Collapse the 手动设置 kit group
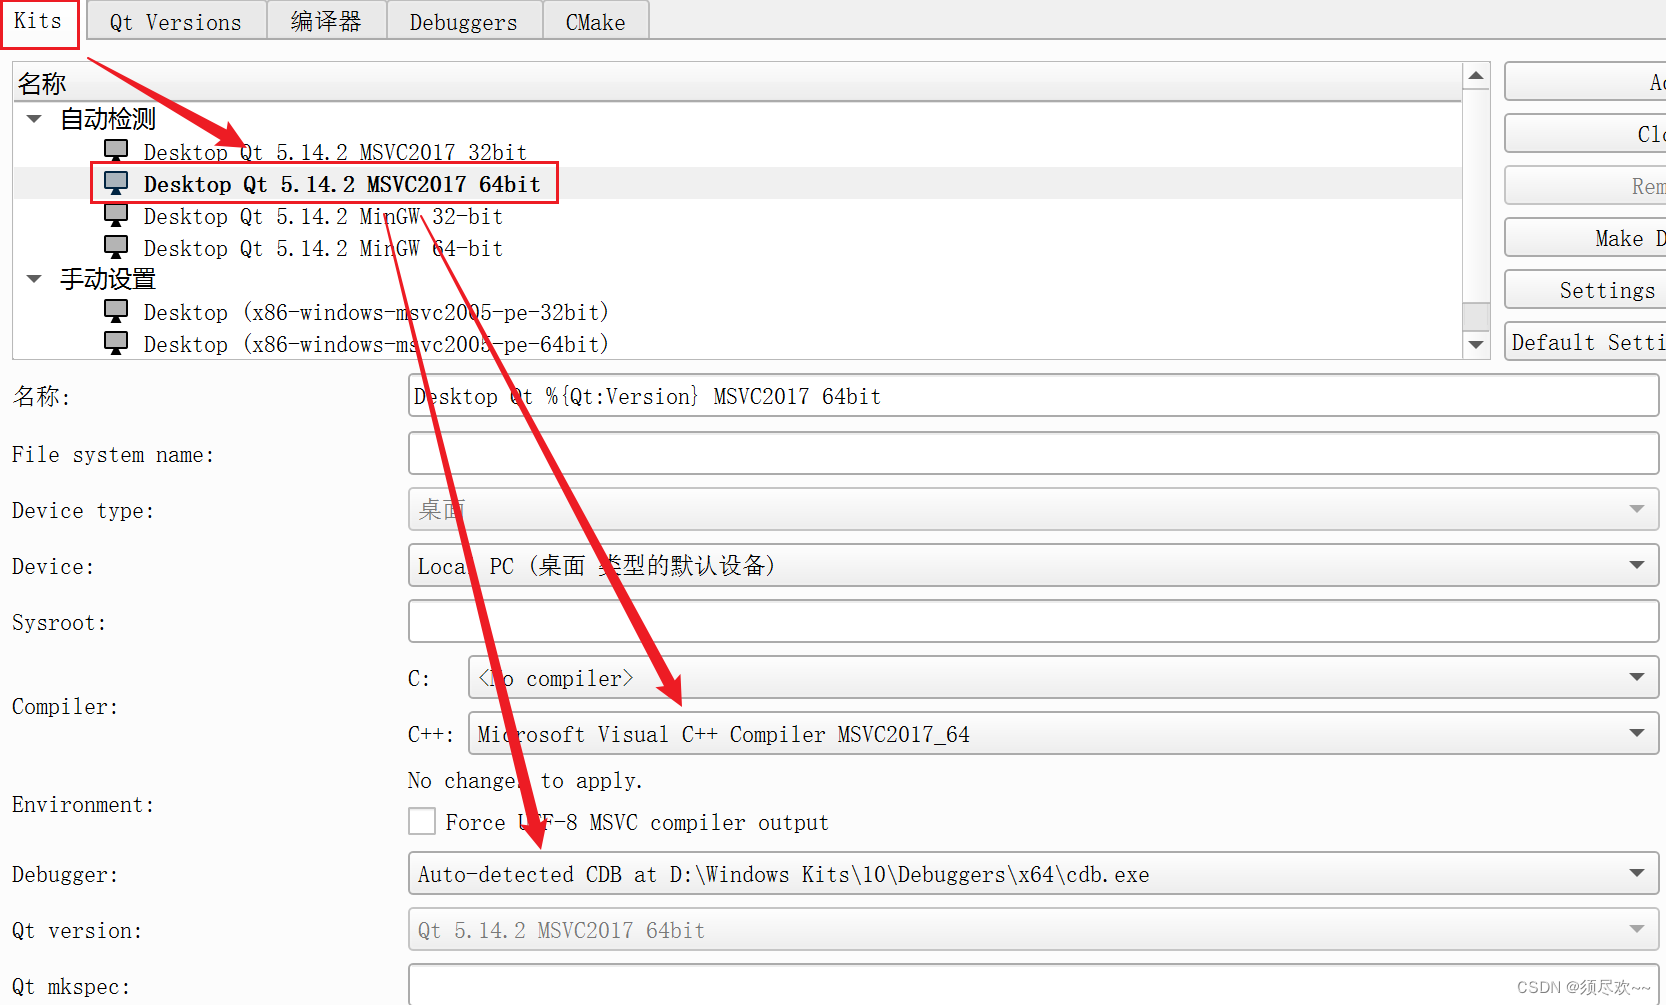The height and width of the screenshot is (1005, 1666). tap(34, 279)
